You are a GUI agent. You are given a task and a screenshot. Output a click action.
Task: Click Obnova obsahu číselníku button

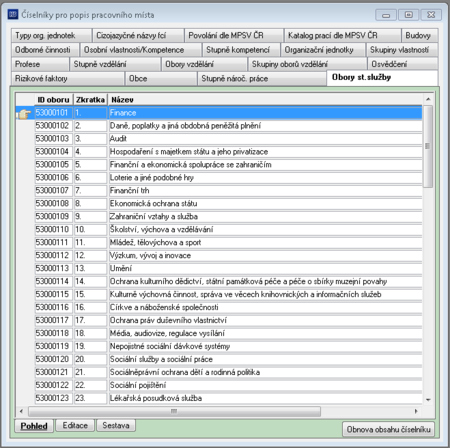pos(389,429)
